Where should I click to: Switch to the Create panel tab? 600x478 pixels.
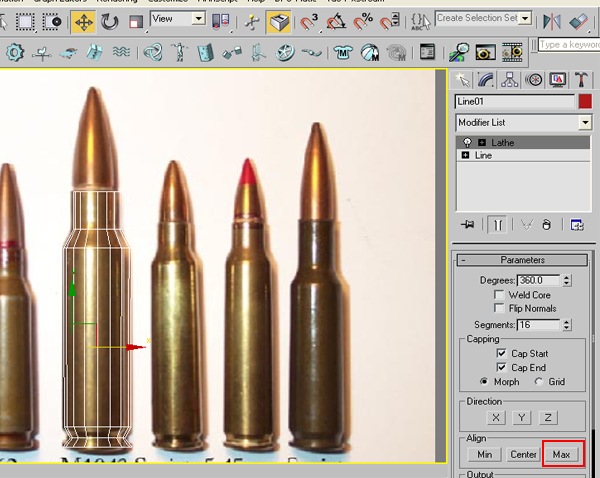tap(462, 80)
